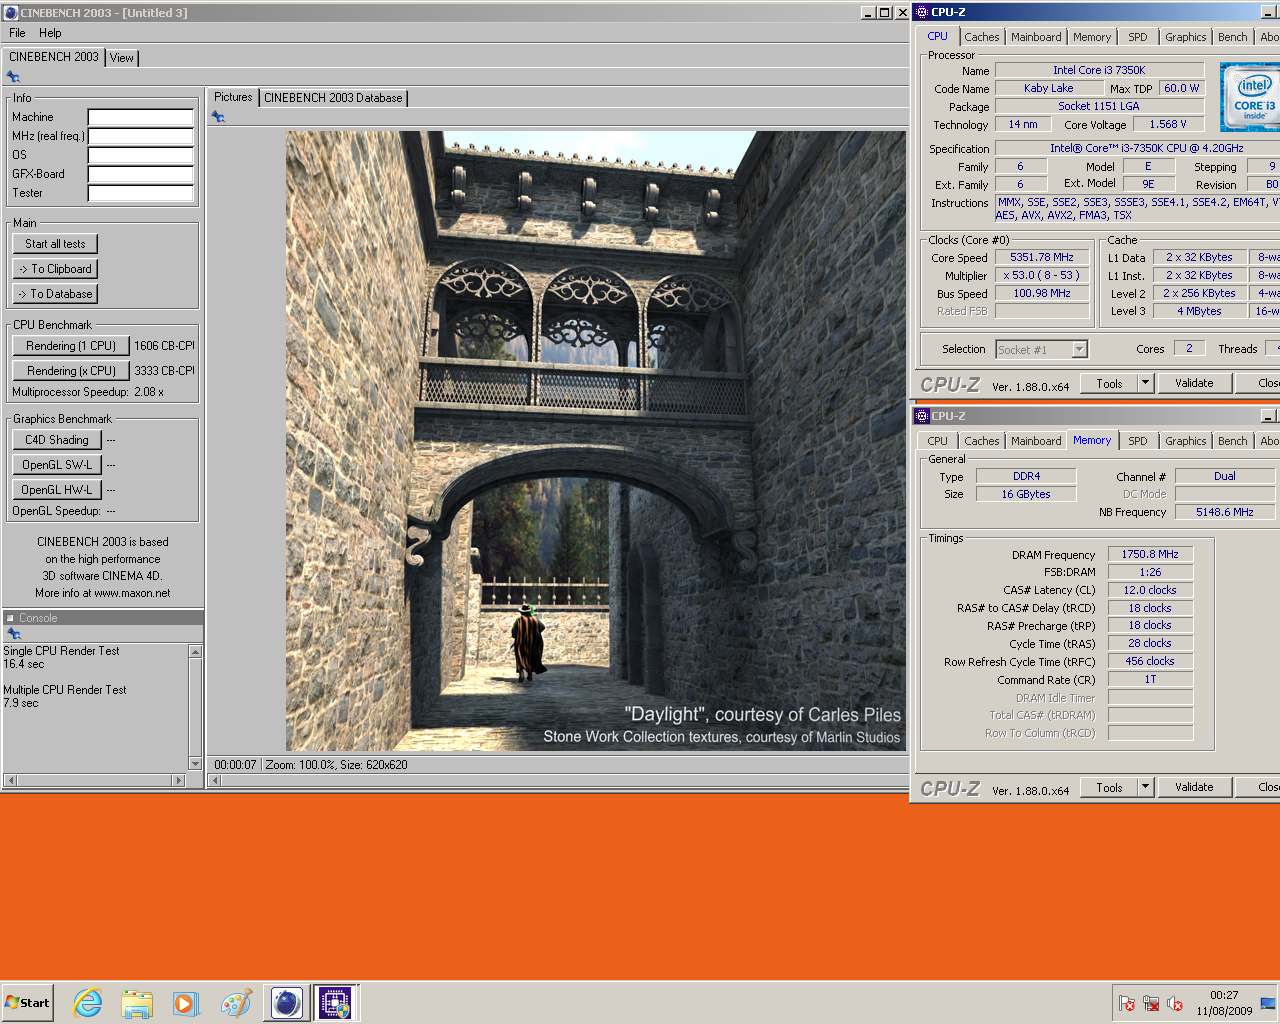
Task: Click the Start all tests button
Action: [x=55, y=244]
